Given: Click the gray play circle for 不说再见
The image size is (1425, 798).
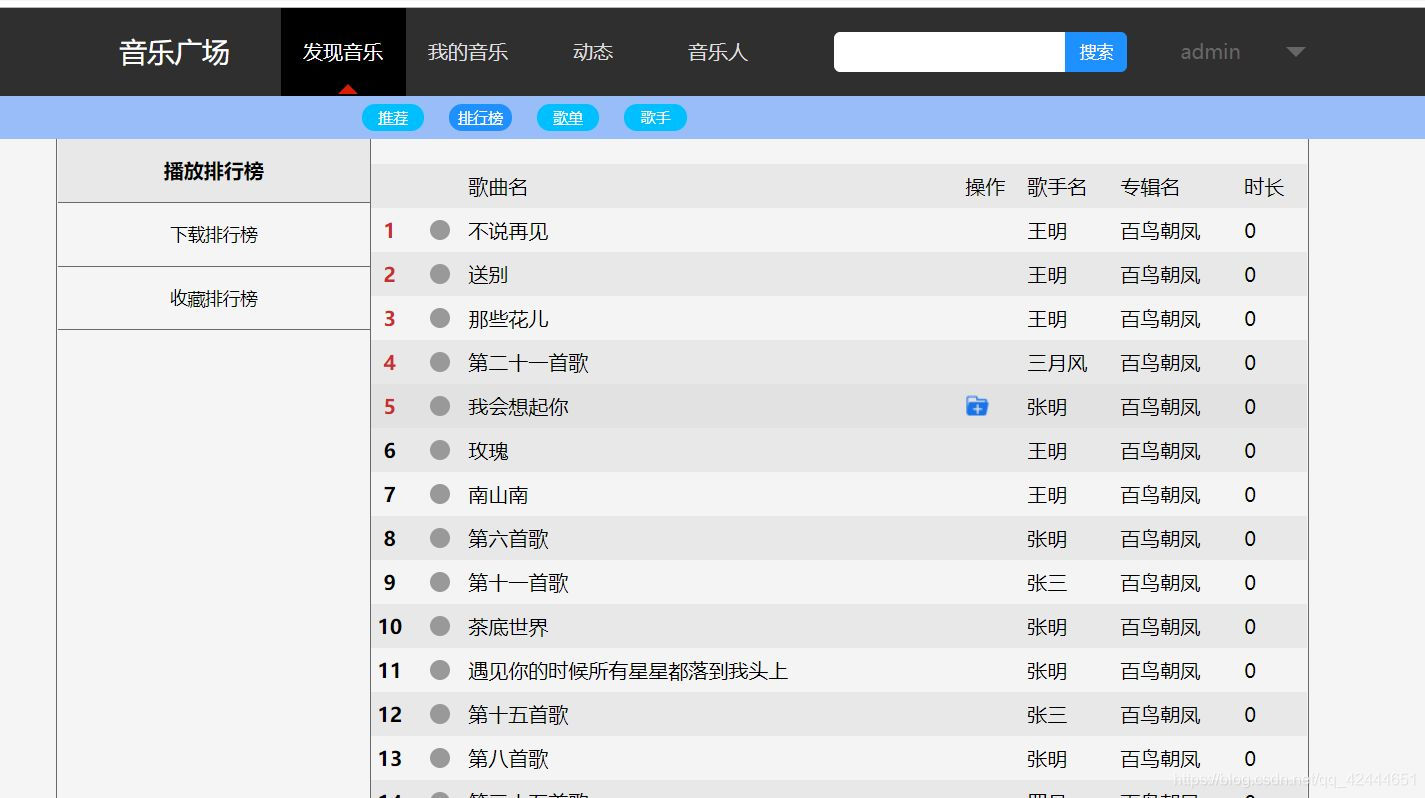Looking at the screenshot, I should [440, 230].
